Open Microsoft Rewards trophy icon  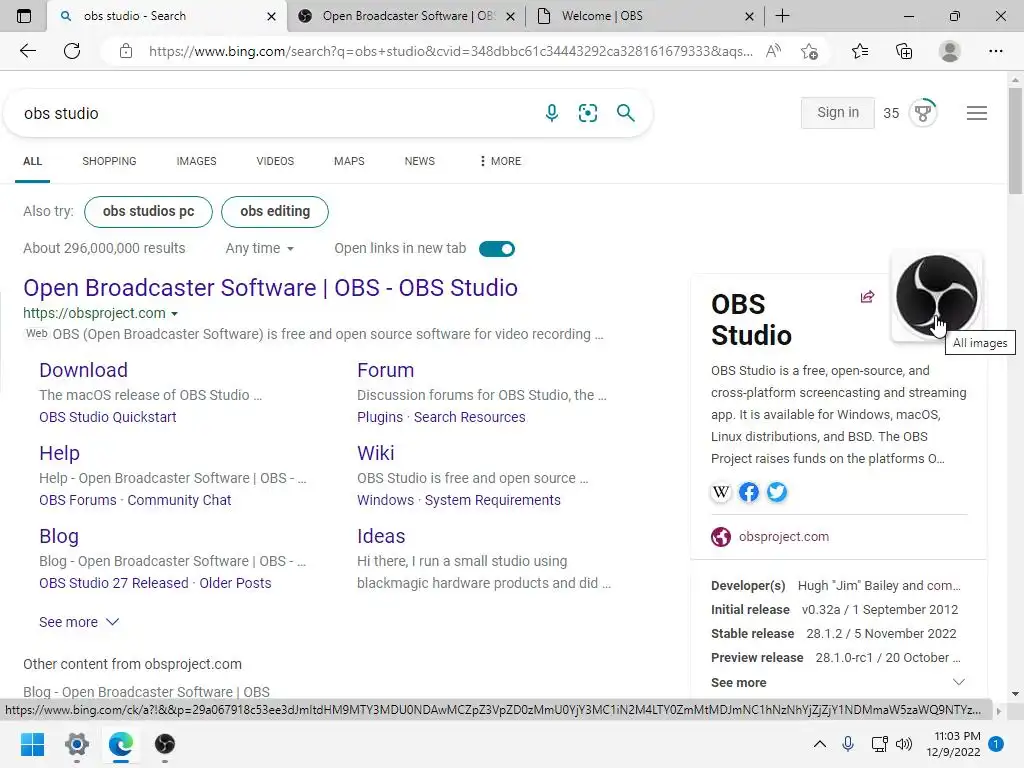[x=923, y=113]
